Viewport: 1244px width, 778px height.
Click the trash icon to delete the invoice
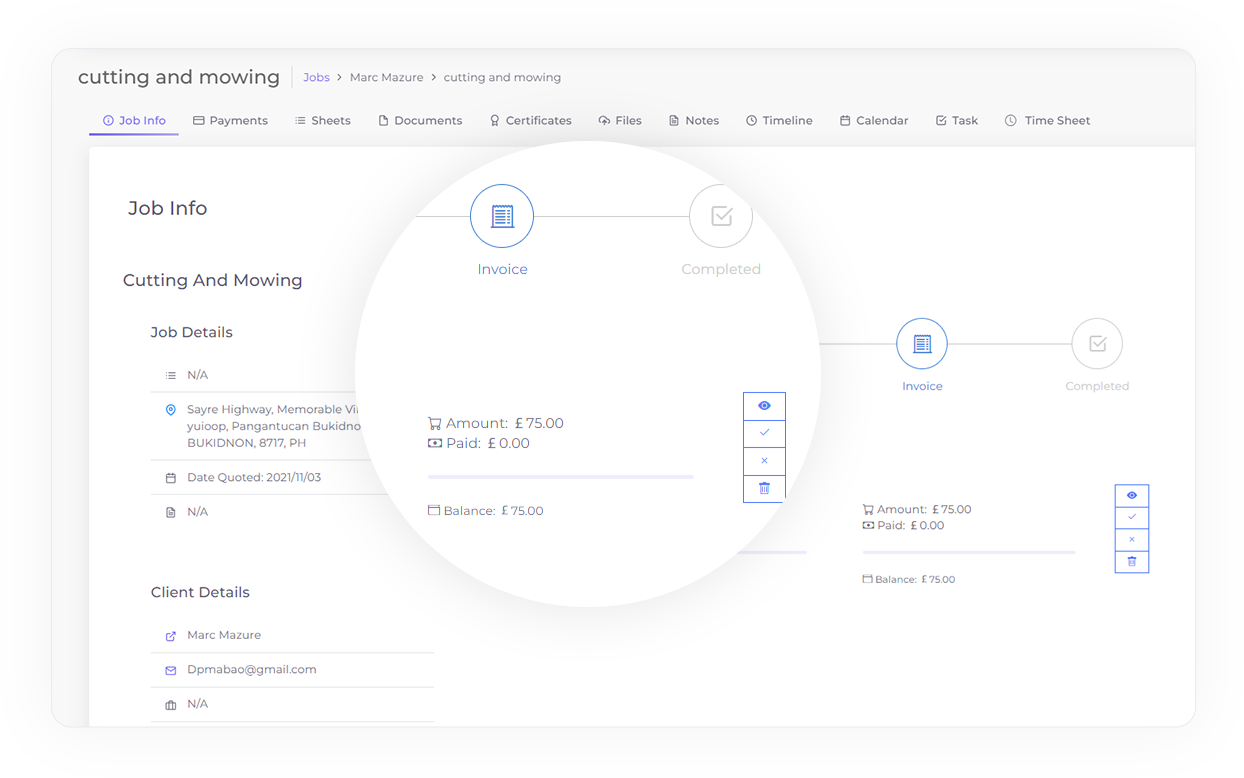[764, 488]
